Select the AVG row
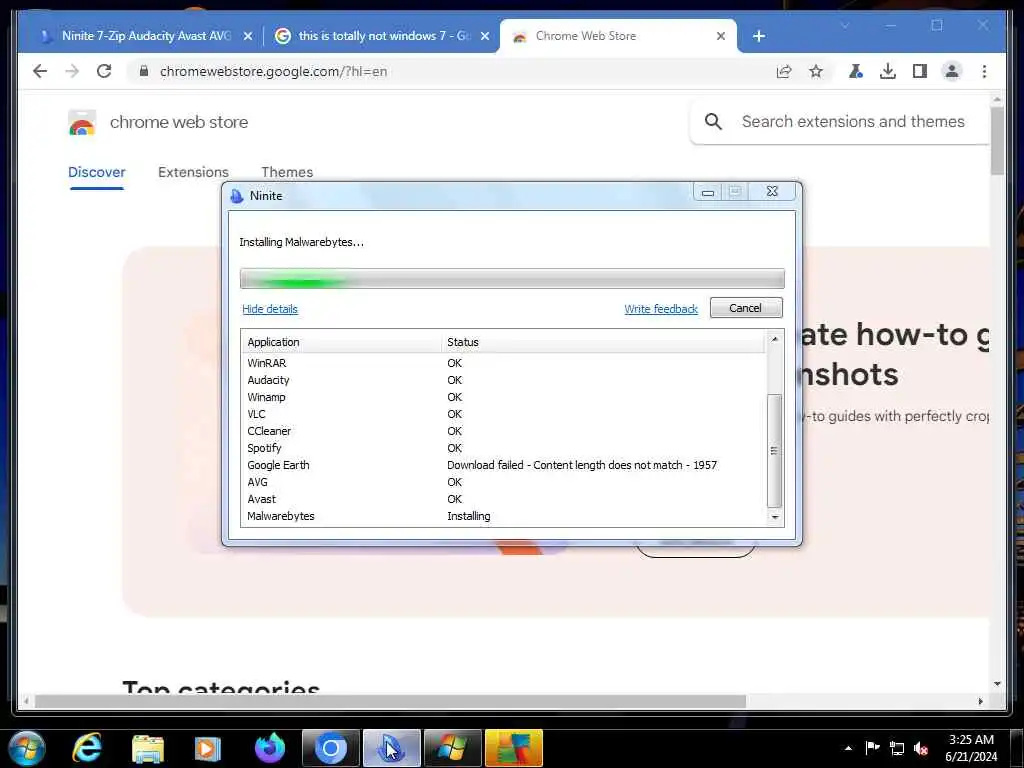1024x768 pixels. [504, 482]
